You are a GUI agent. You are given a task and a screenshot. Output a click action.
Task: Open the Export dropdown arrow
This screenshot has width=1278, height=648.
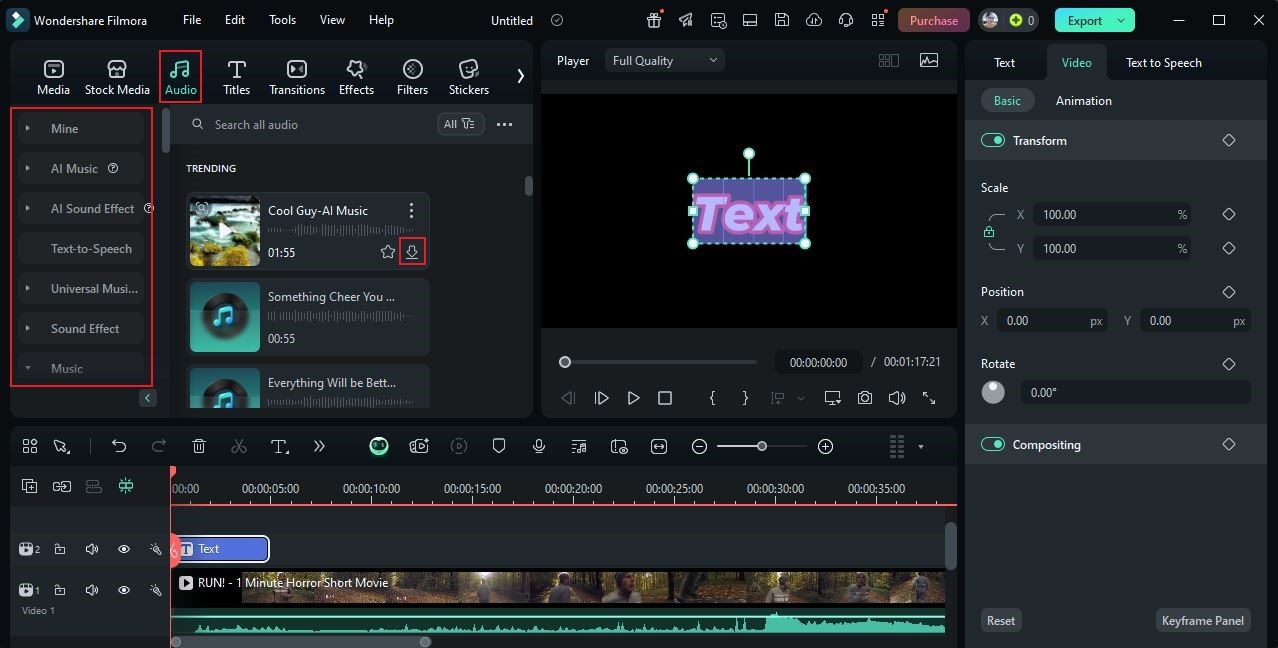[x=1122, y=20]
